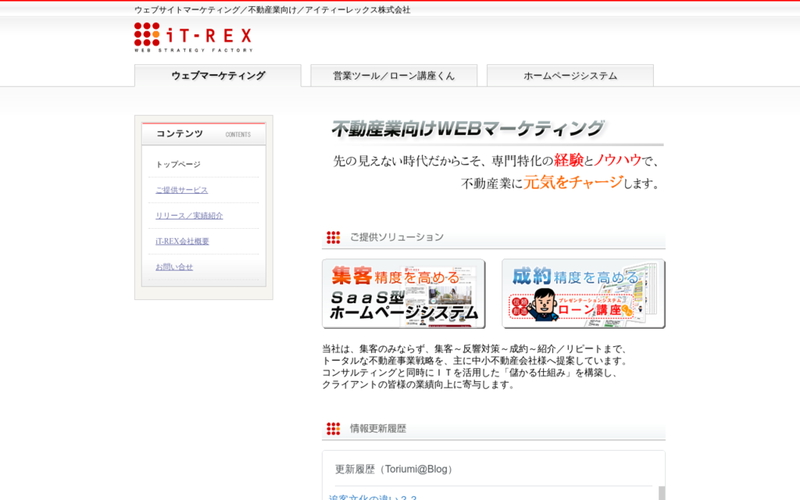Screen dimensions: 800x500
Task: Click the コンテンツ panel header
Action: pyautogui.click(x=204, y=134)
